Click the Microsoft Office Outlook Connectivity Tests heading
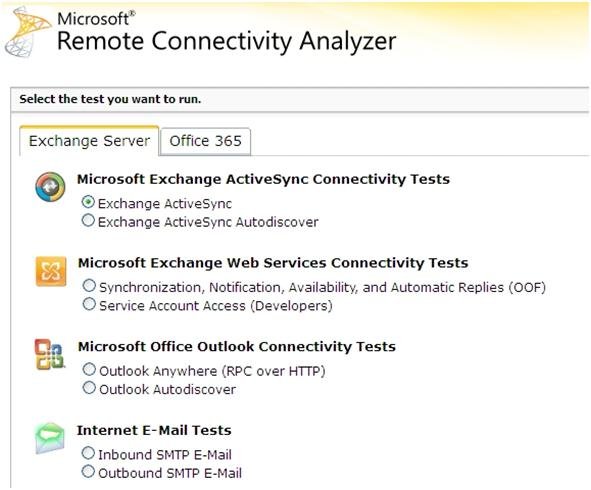This screenshot has height=490, width=591. click(237, 346)
